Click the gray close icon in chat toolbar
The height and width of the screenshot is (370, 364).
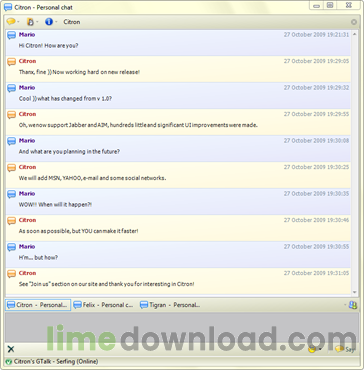coord(354,22)
